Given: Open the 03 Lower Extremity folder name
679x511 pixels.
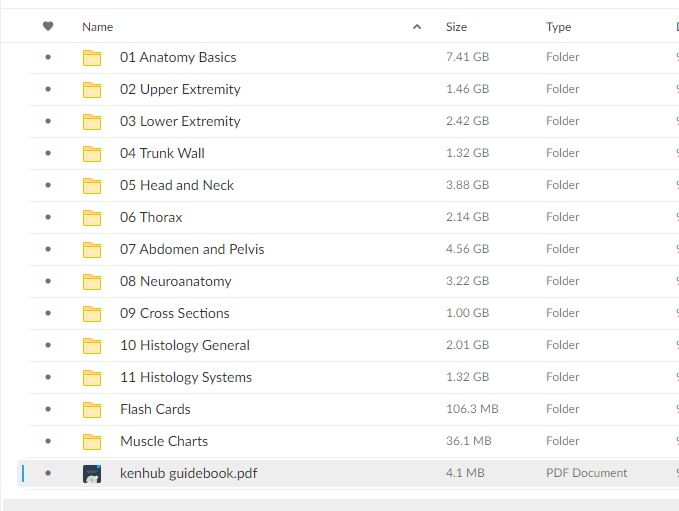Looking at the screenshot, I should tap(180, 122).
